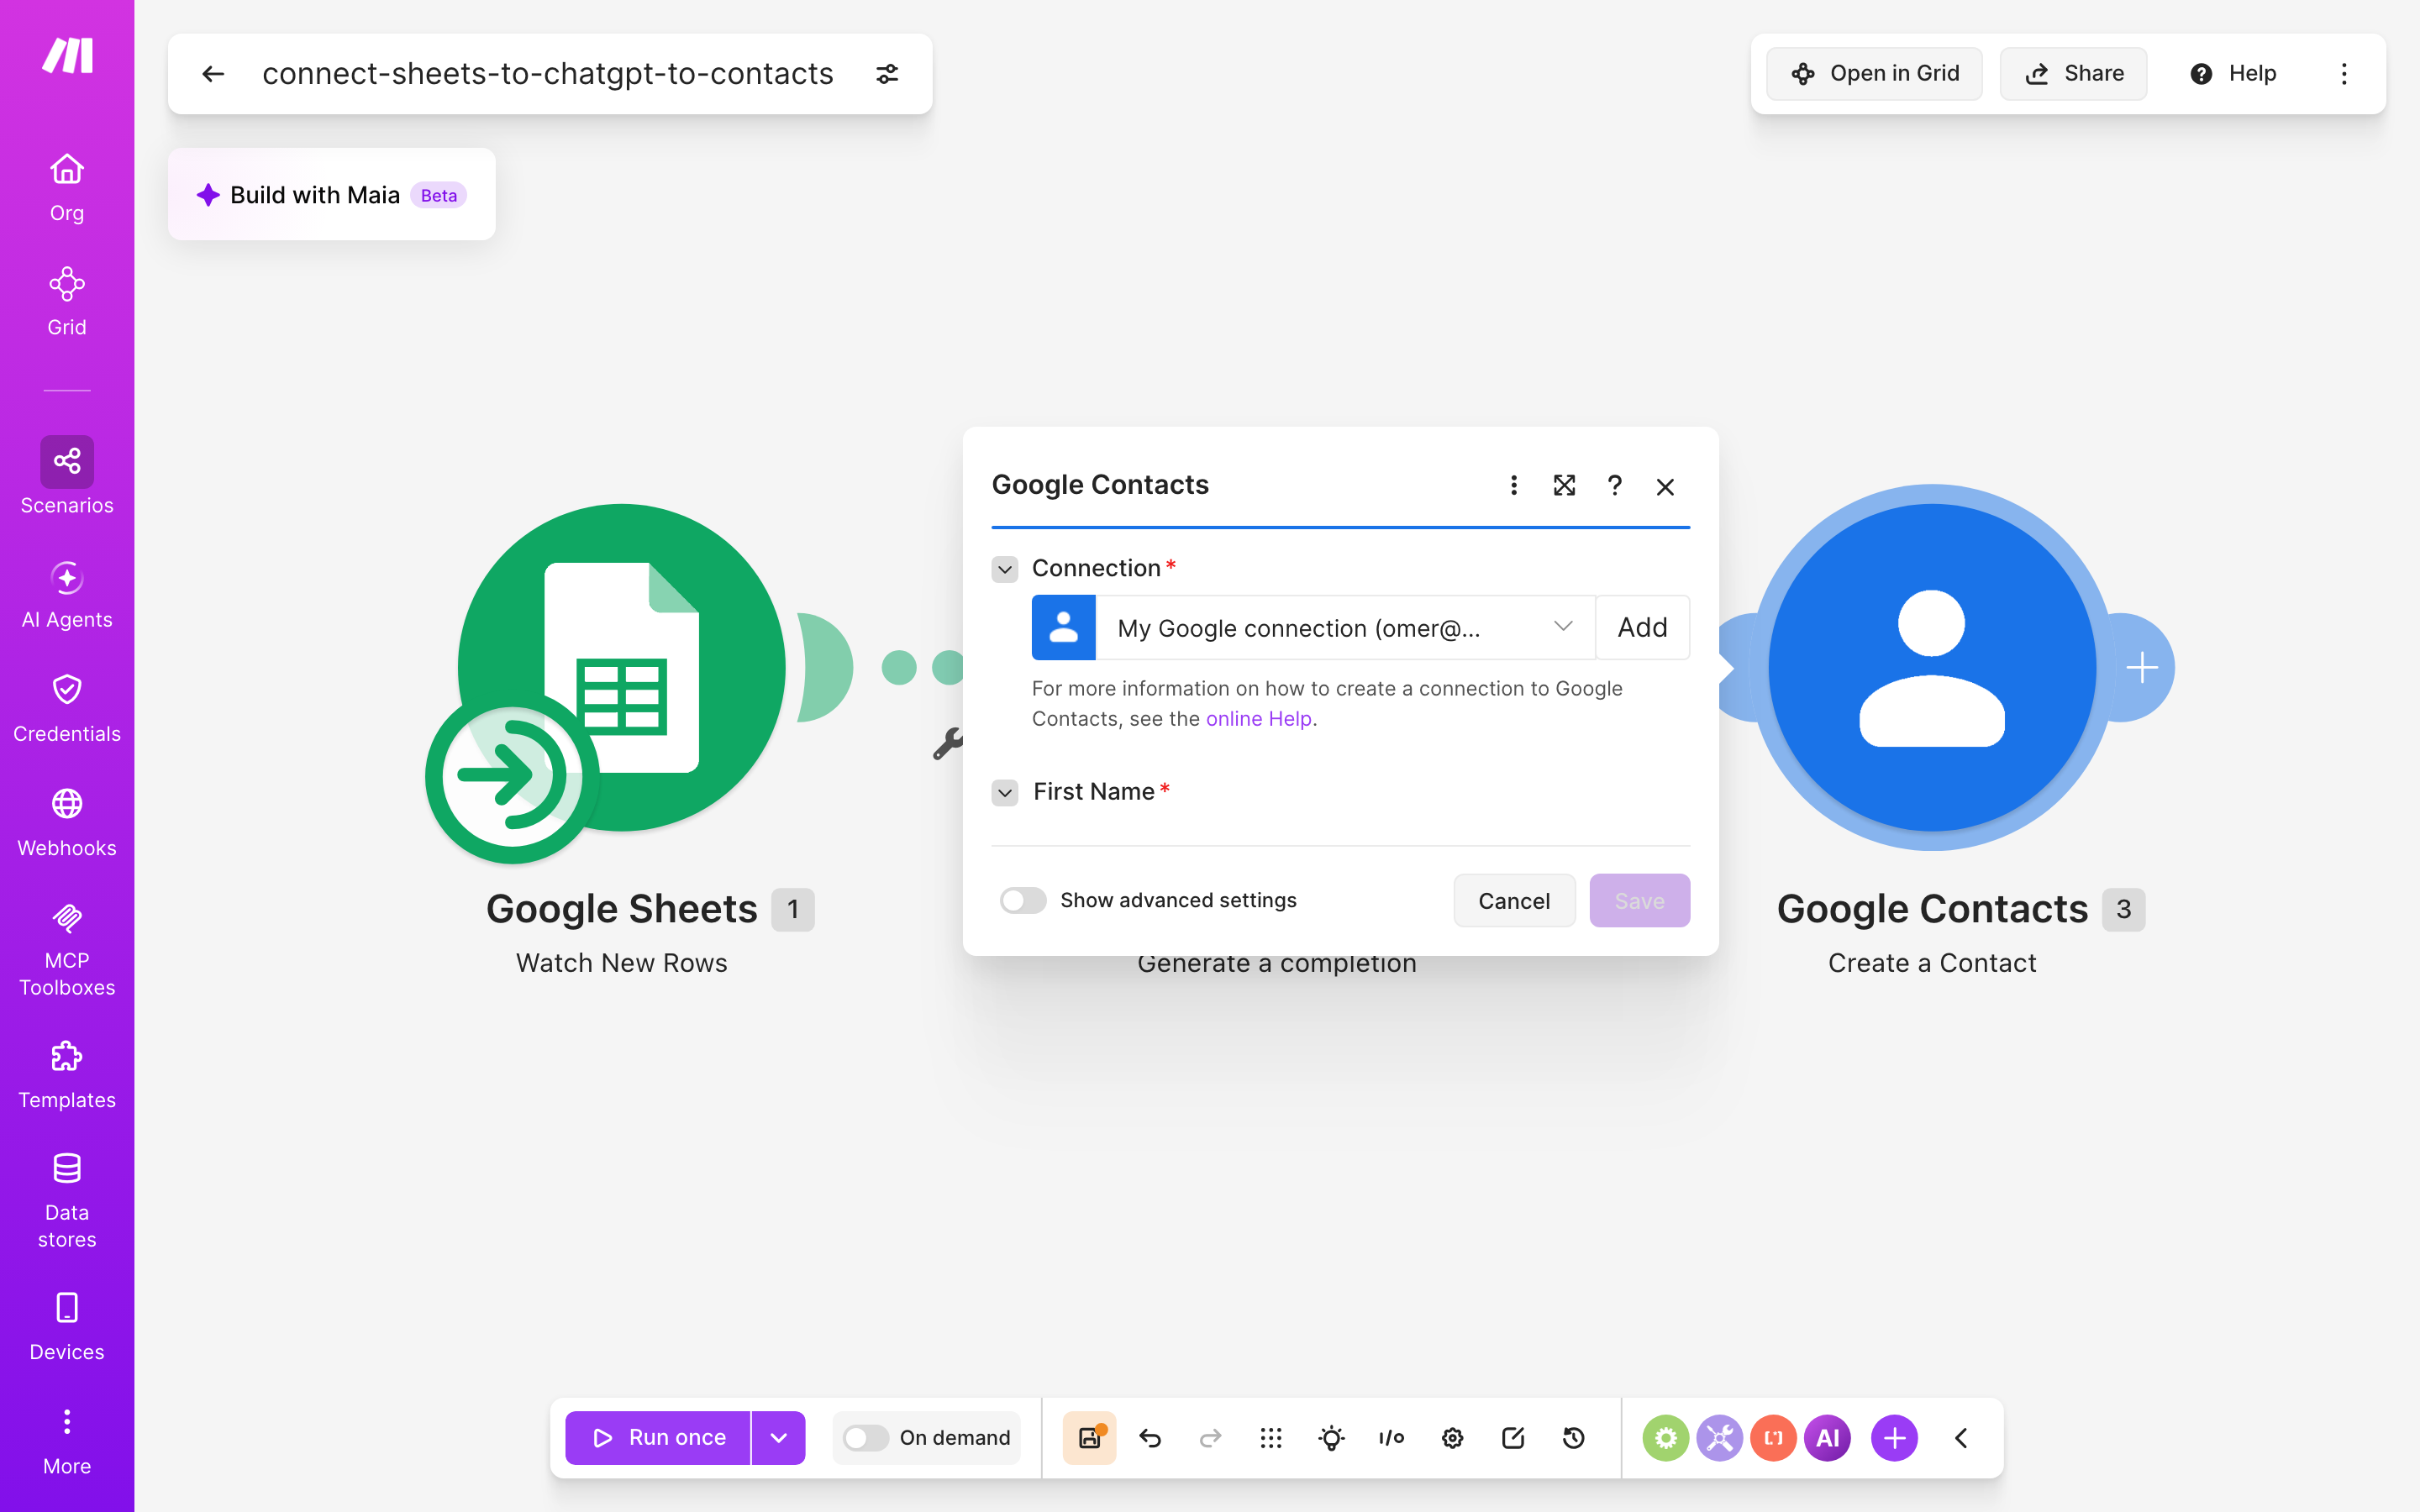Open the Help menu

tap(2232, 74)
